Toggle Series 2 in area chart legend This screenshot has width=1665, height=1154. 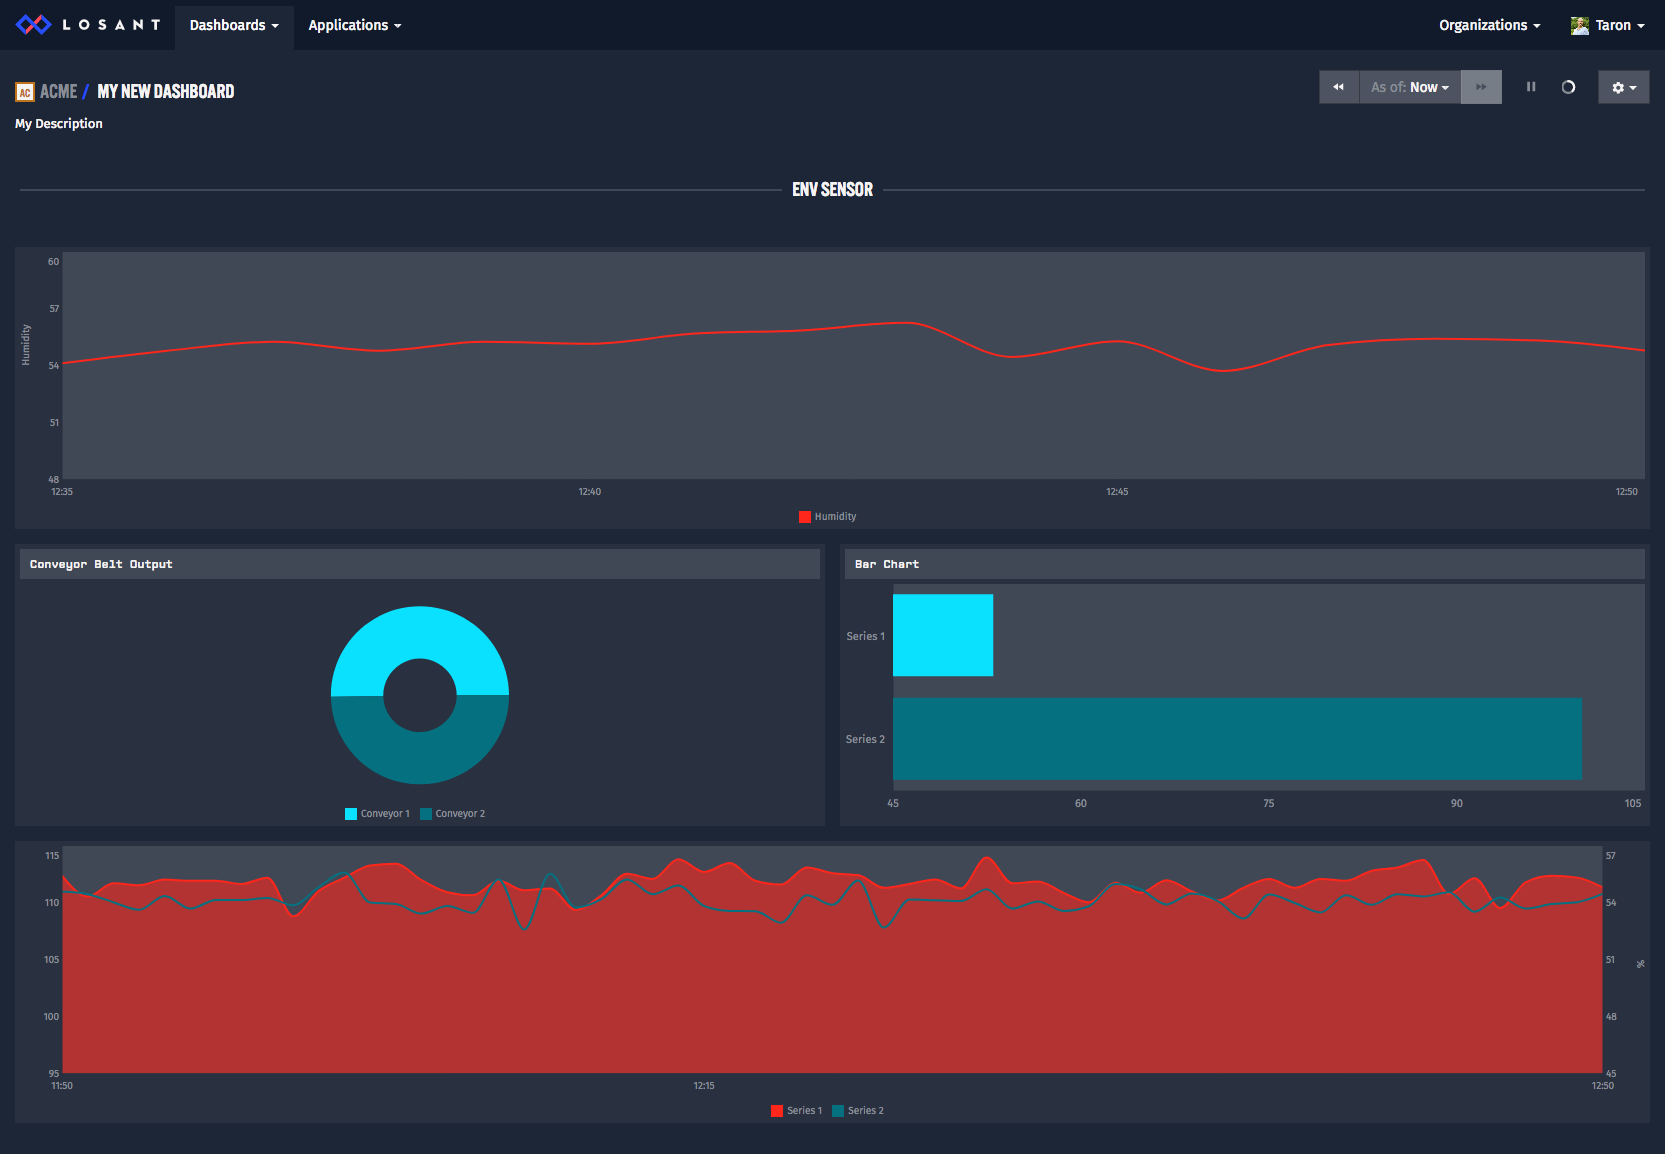pos(858,1111)
